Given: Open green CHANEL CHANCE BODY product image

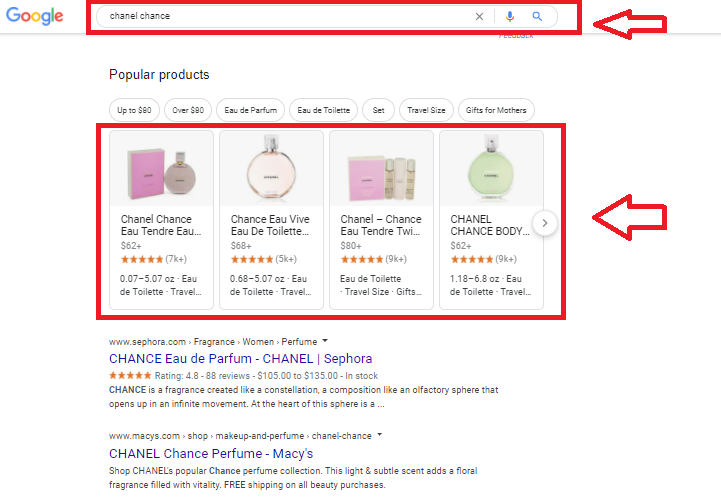Looking at the screenshot, I should point(490,169).
